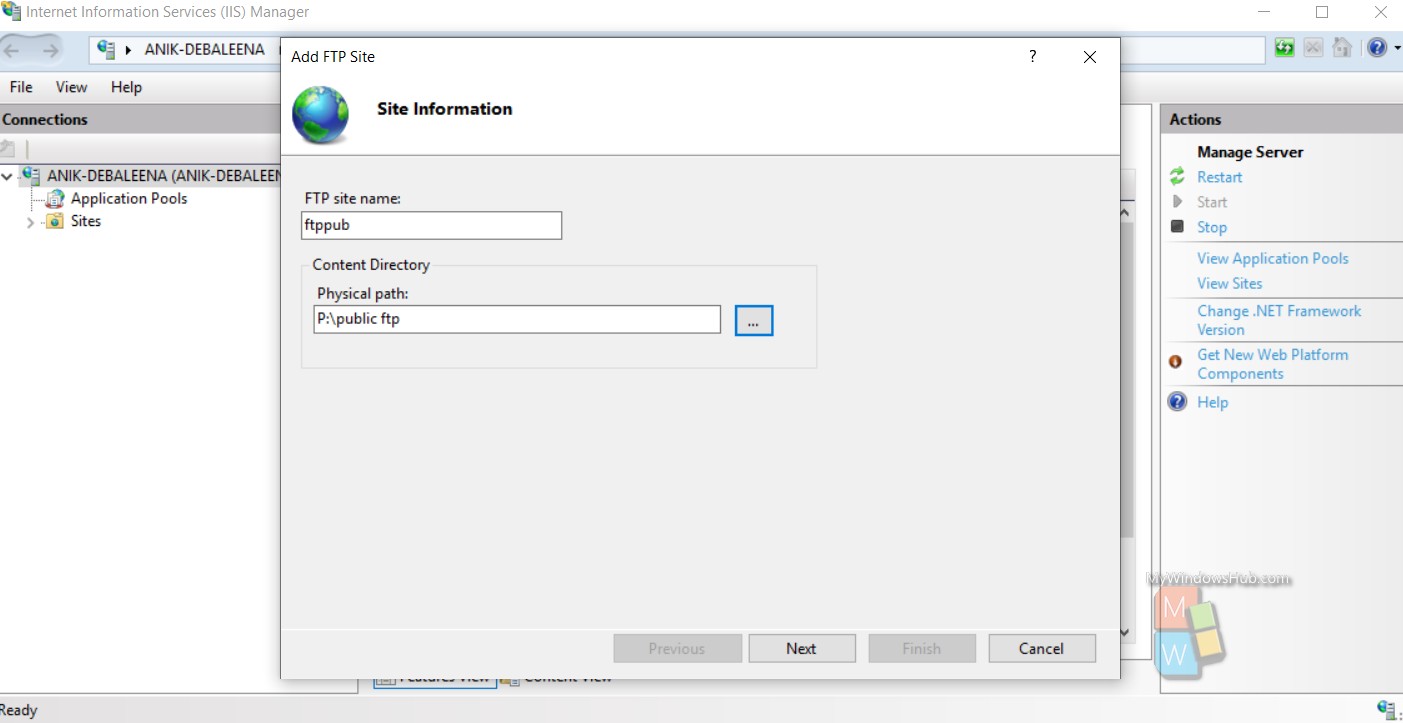The height and width of the screenshot is (723, 1403).
Task: Browse for physical path with ellipsis button
Action: [754, 320]
